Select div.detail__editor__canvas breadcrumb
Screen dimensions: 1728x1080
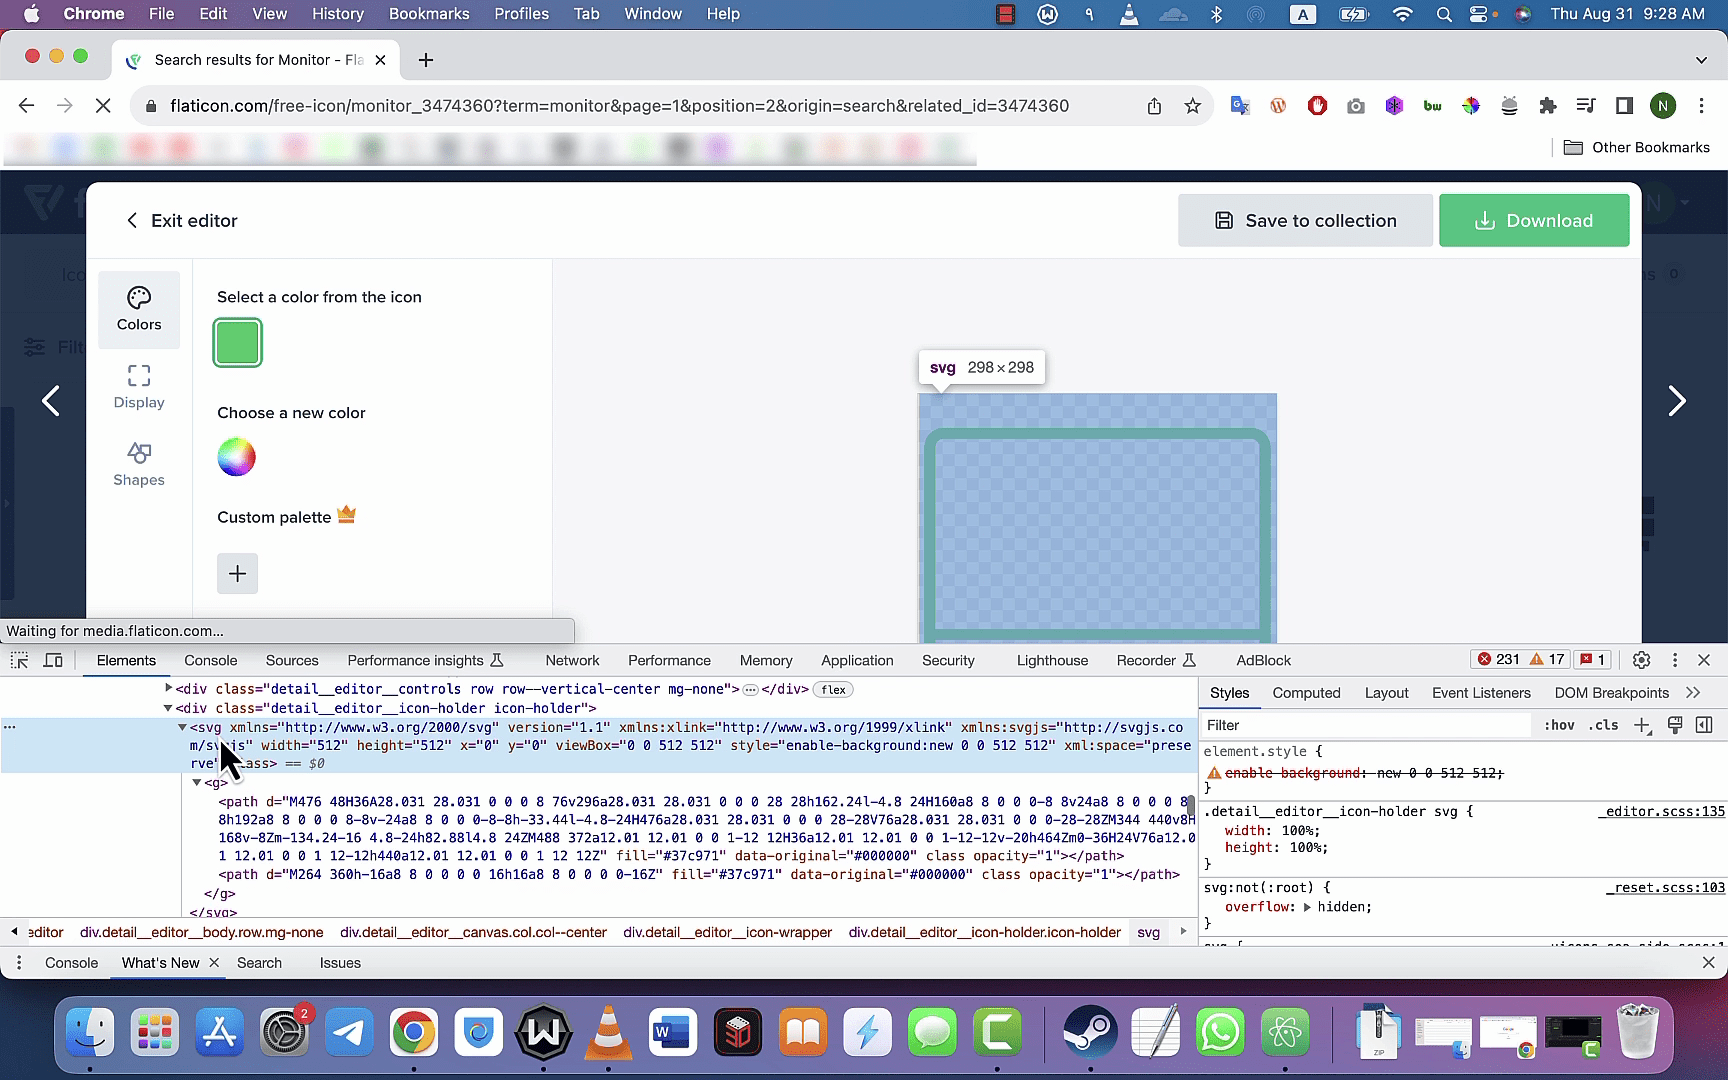click(473, 932)
